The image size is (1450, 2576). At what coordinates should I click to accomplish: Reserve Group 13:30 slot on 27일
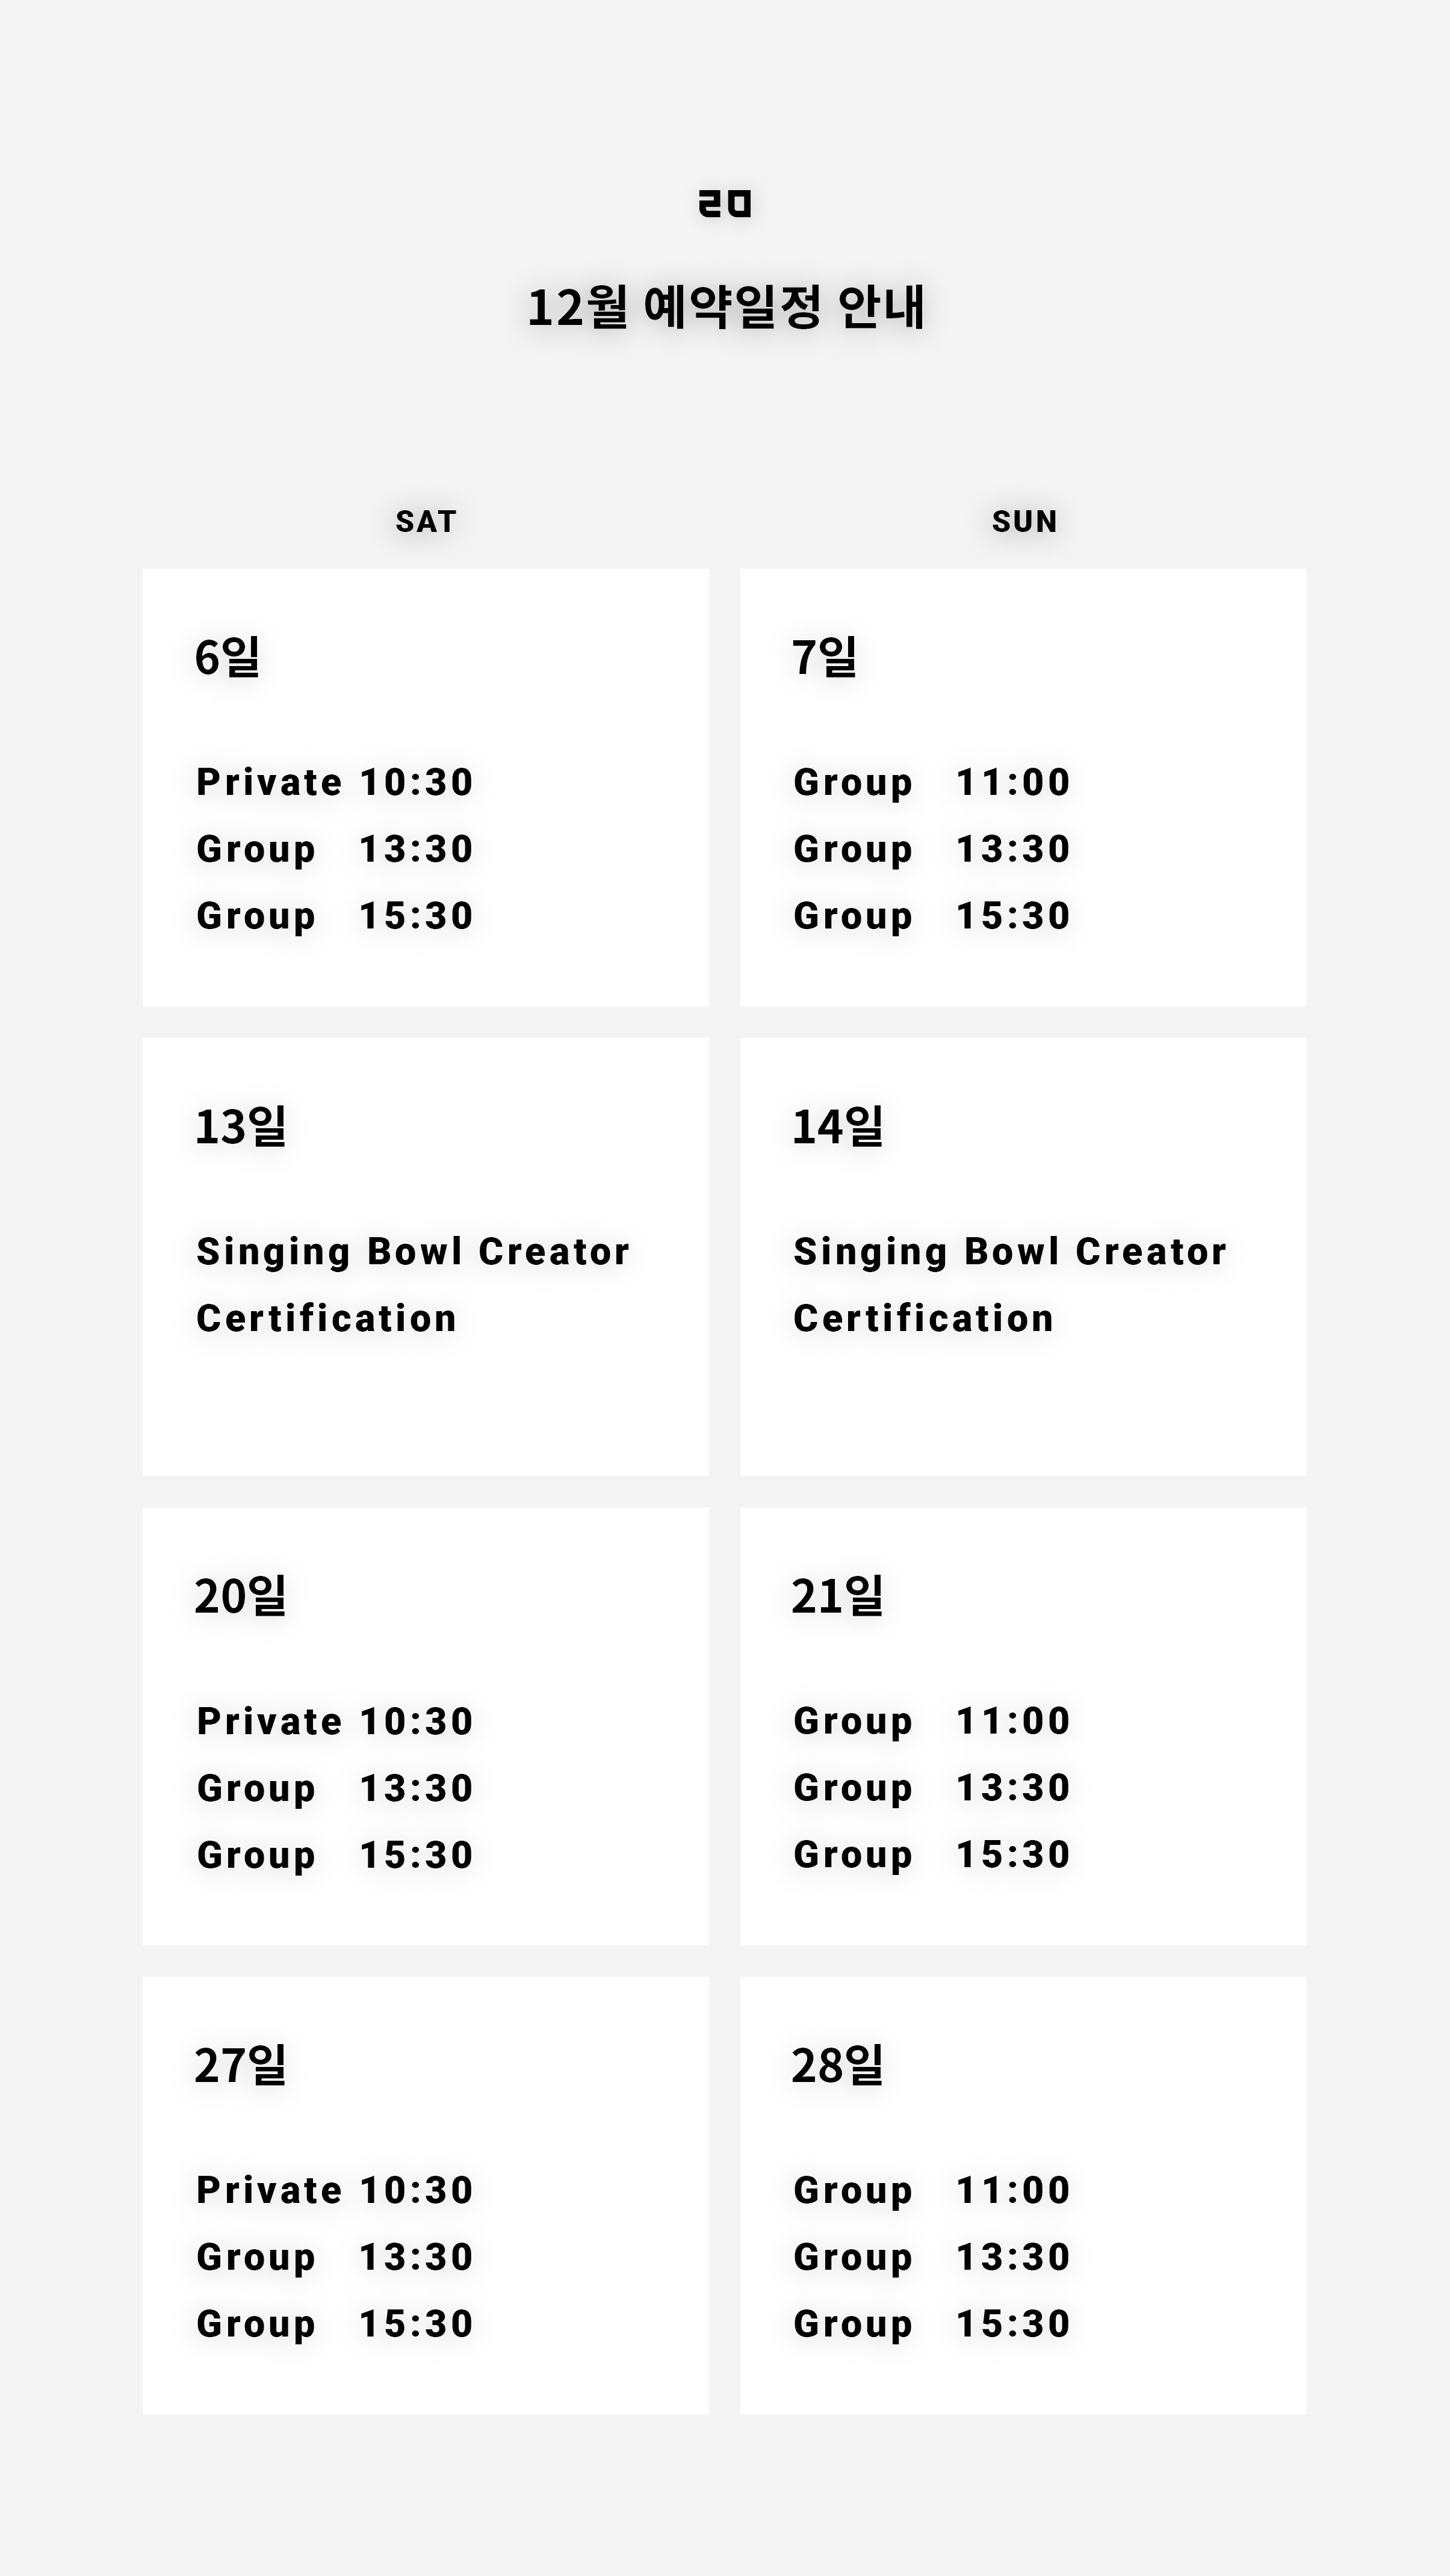point(334,2257)
